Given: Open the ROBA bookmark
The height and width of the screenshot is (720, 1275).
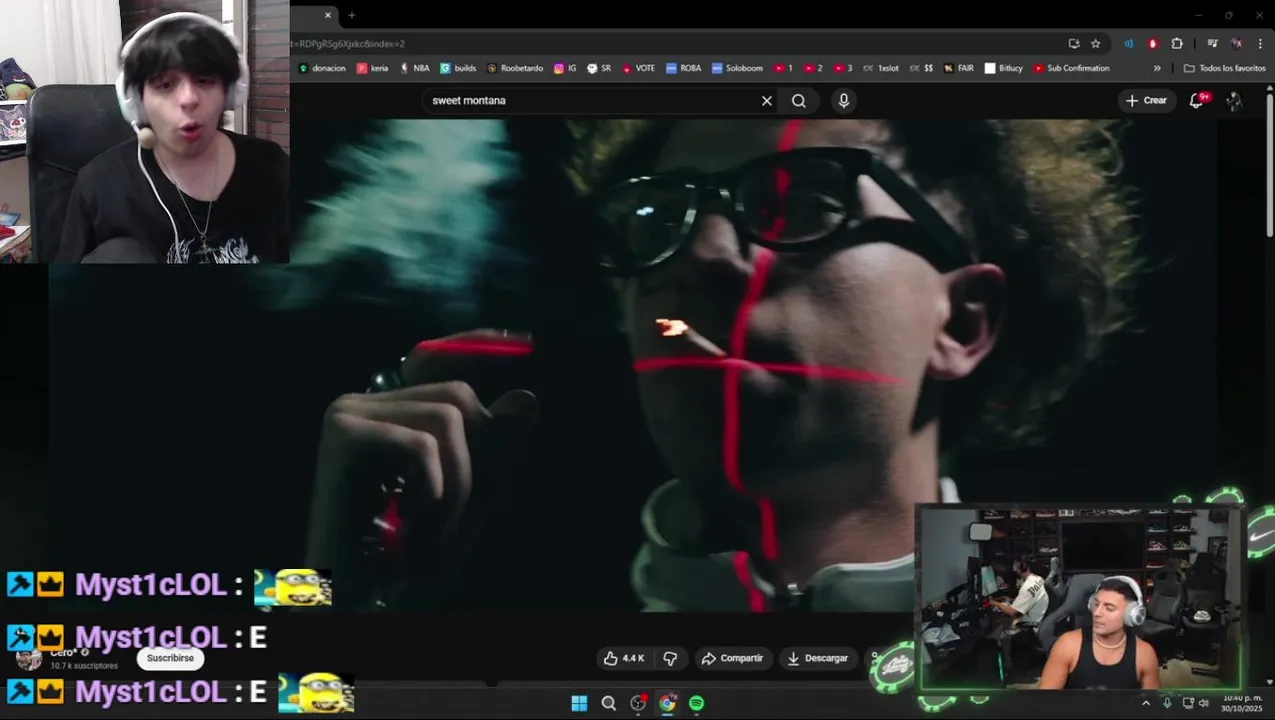Looking at the screenshot, I should tap(683, 68).
